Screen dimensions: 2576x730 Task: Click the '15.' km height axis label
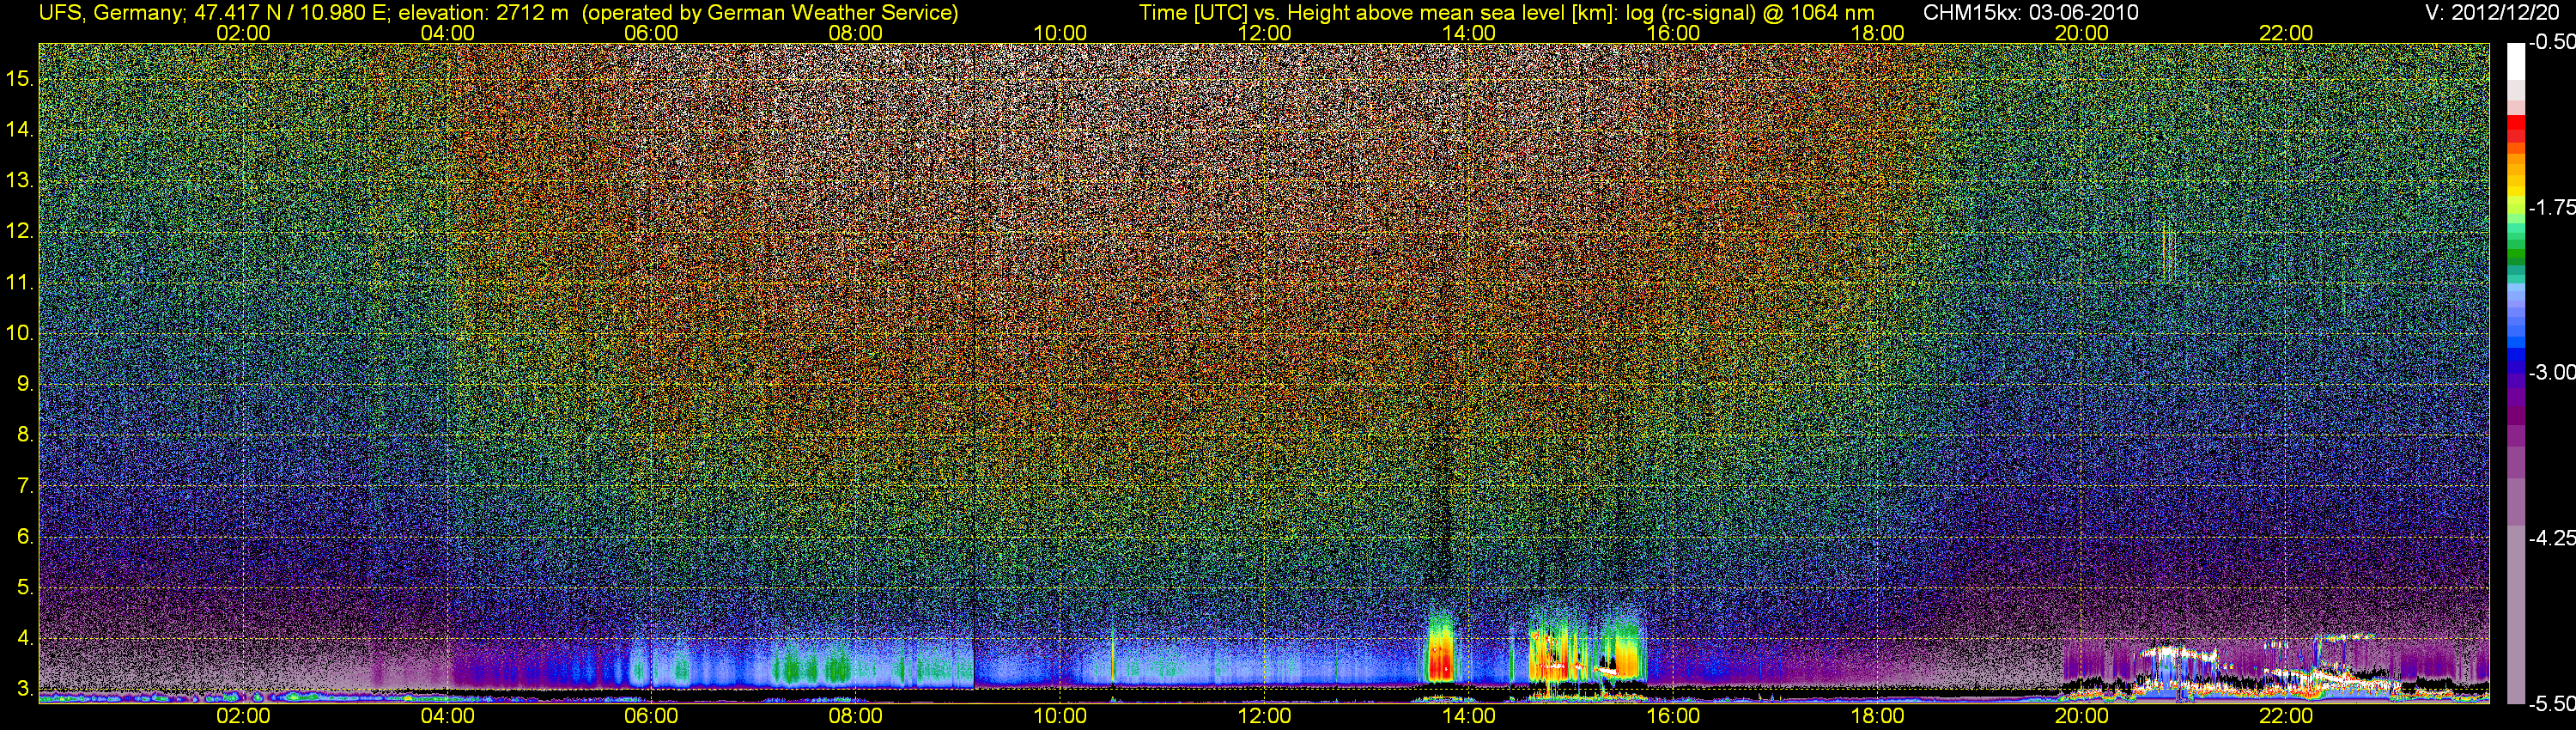click(x=20, y=78)
